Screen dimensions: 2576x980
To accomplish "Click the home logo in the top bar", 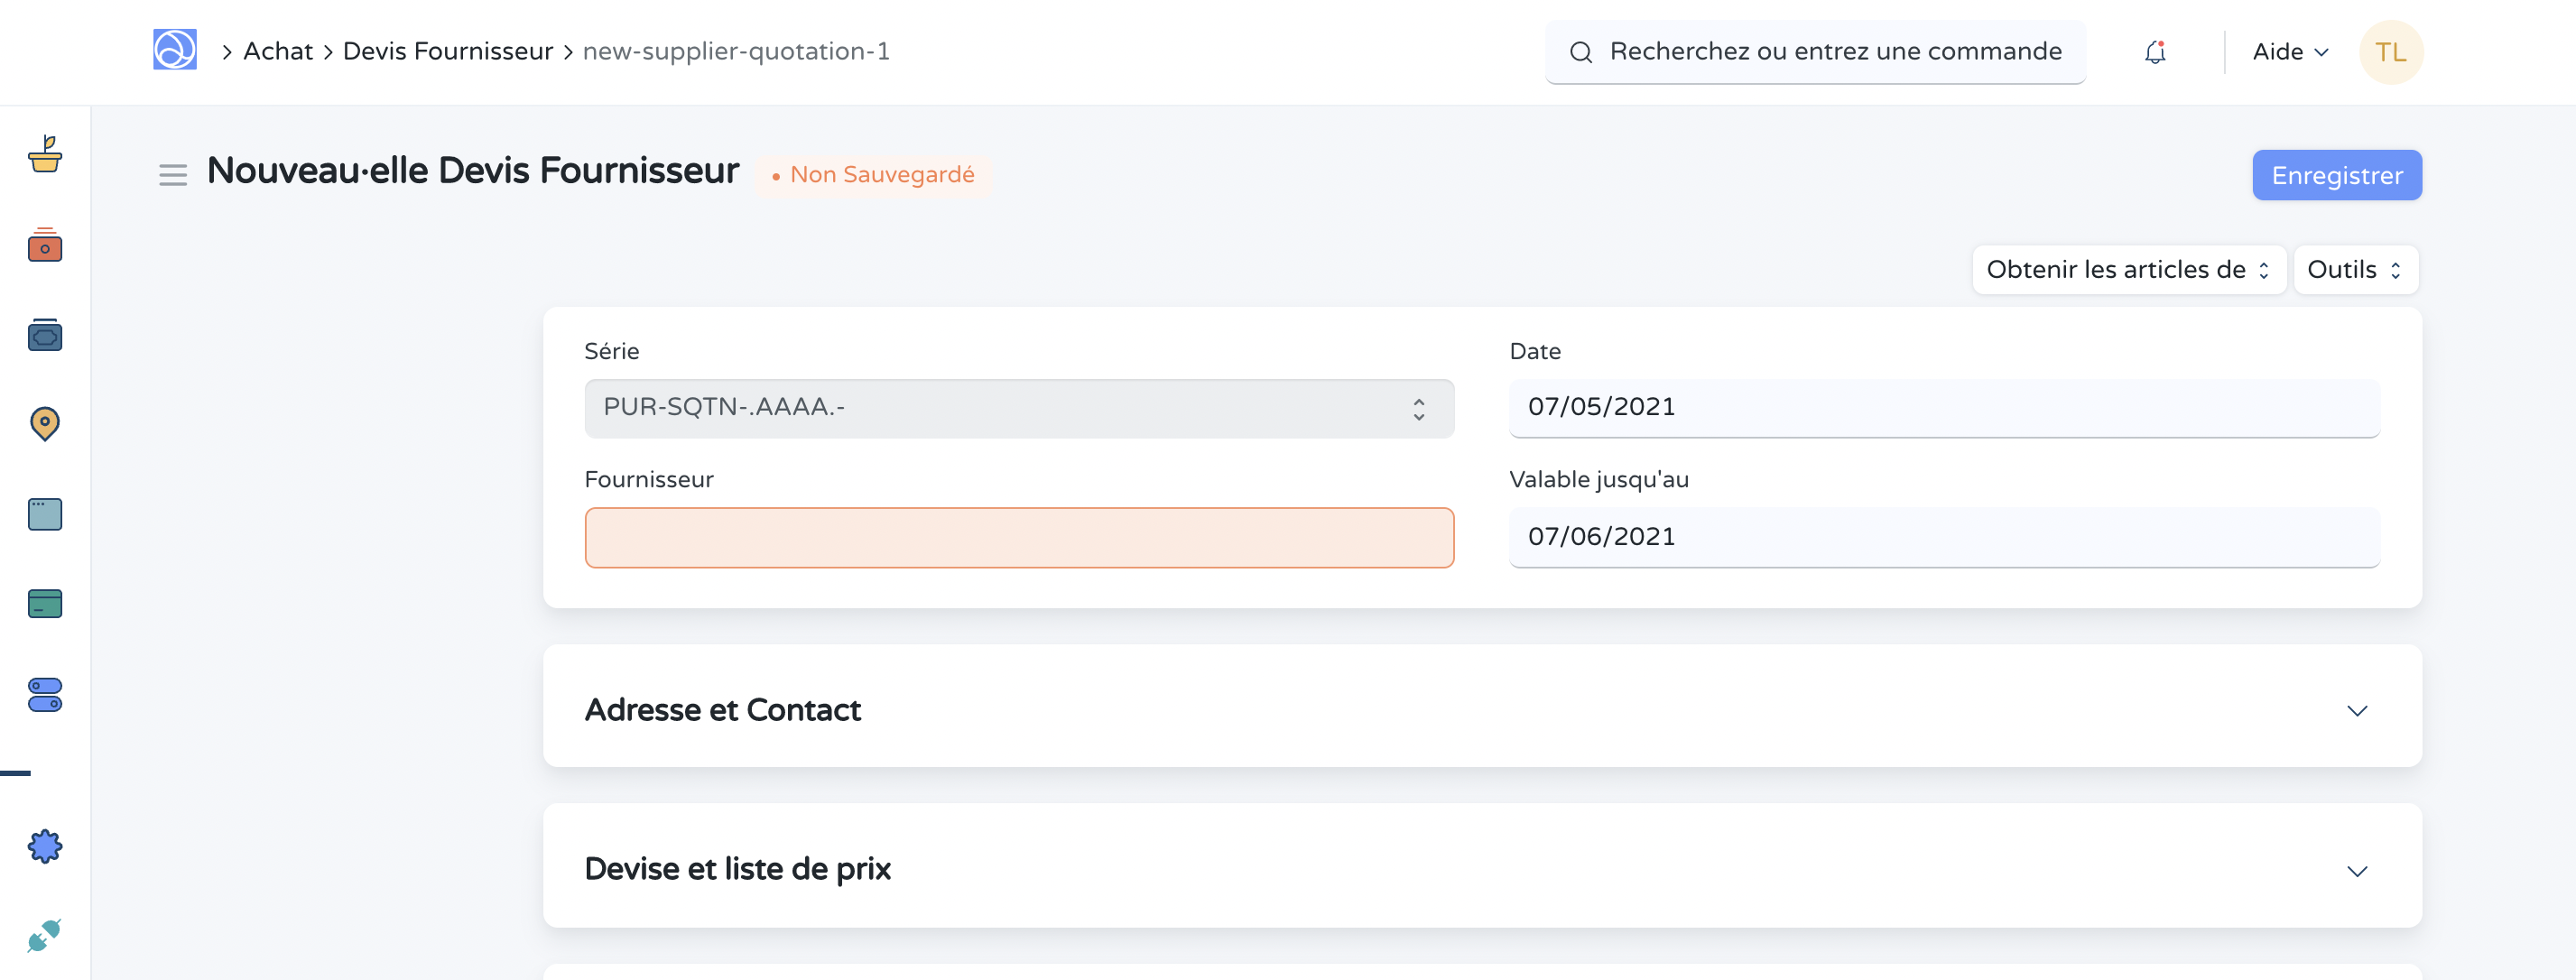I will coord(175,50).
